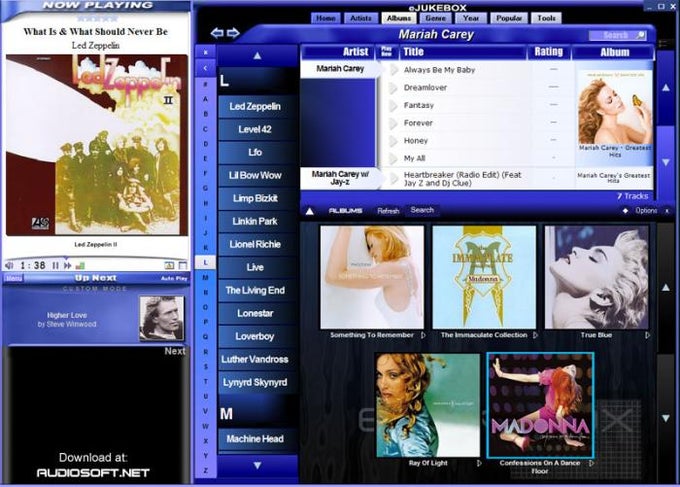This screenshot has width=680, height=487.
Task: Skip to next track with fast-forward icon
Action: (68, 265)
